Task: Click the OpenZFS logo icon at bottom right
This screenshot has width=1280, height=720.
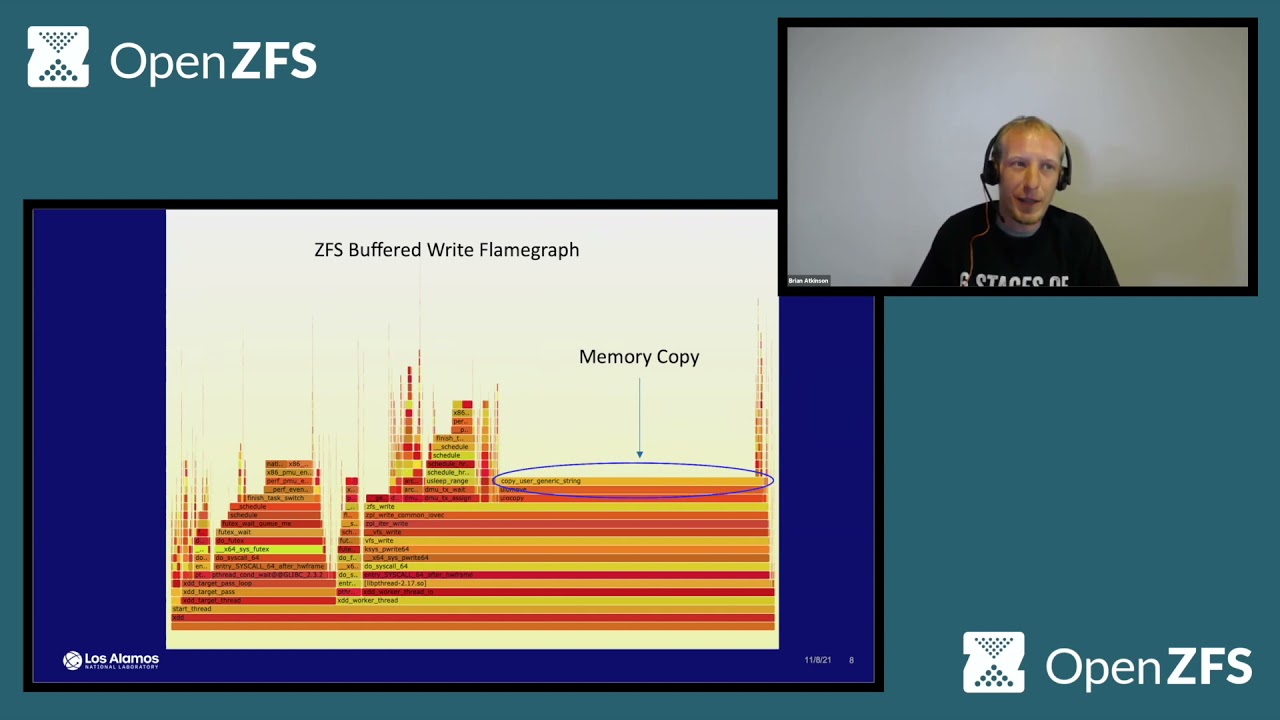Action: [993, 662]
